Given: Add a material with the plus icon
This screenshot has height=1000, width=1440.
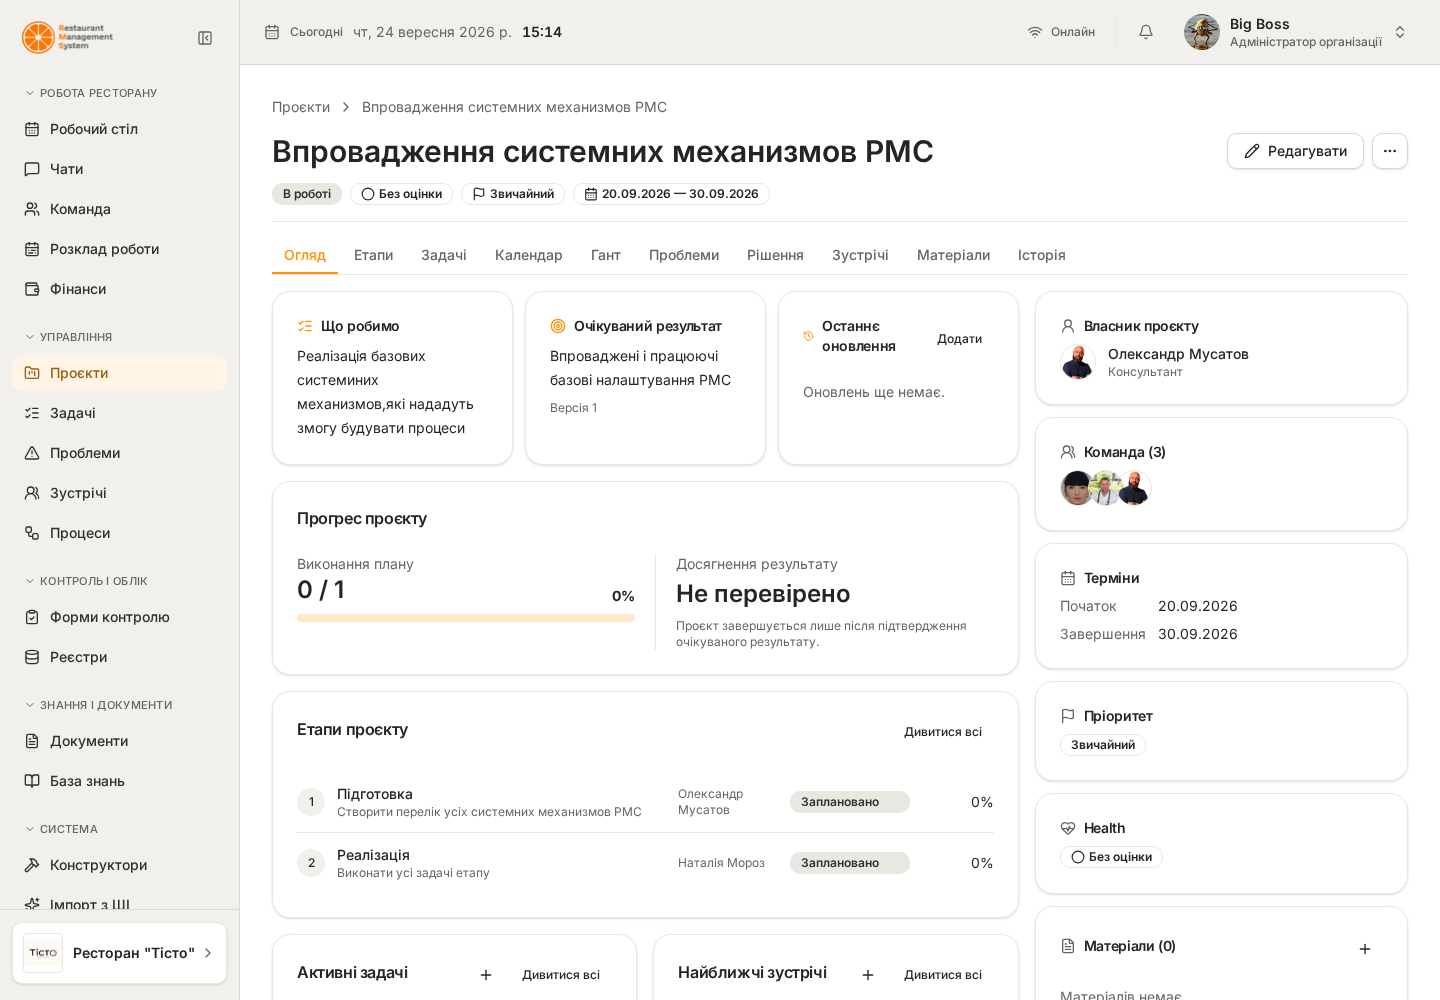Looking at the screenshot, I should coord(1365,949).
